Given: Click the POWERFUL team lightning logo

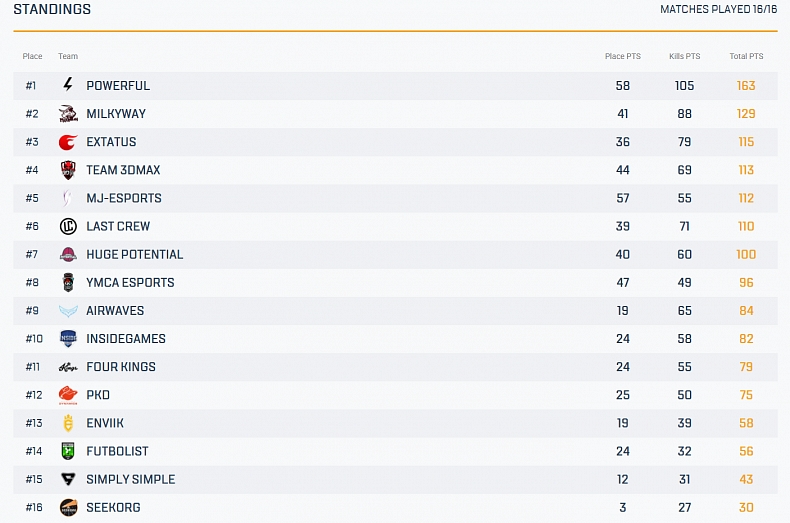Looking at the screenshot, I should pos(68,85).
